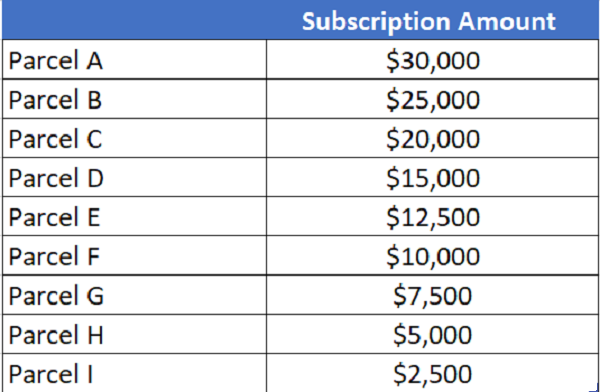Click the Parcel C label cell
Viewport: 600px width, 392px height.
point(134,138)
